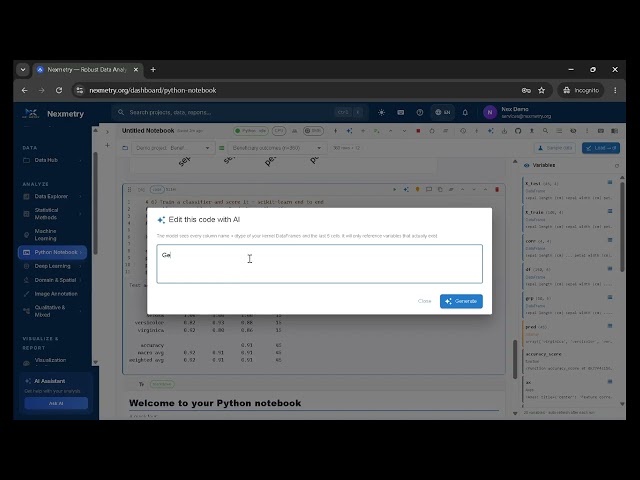The image size is (640, 480).
Task: Open Image Annotation in the sidebar
Action: tap(52, 294)
